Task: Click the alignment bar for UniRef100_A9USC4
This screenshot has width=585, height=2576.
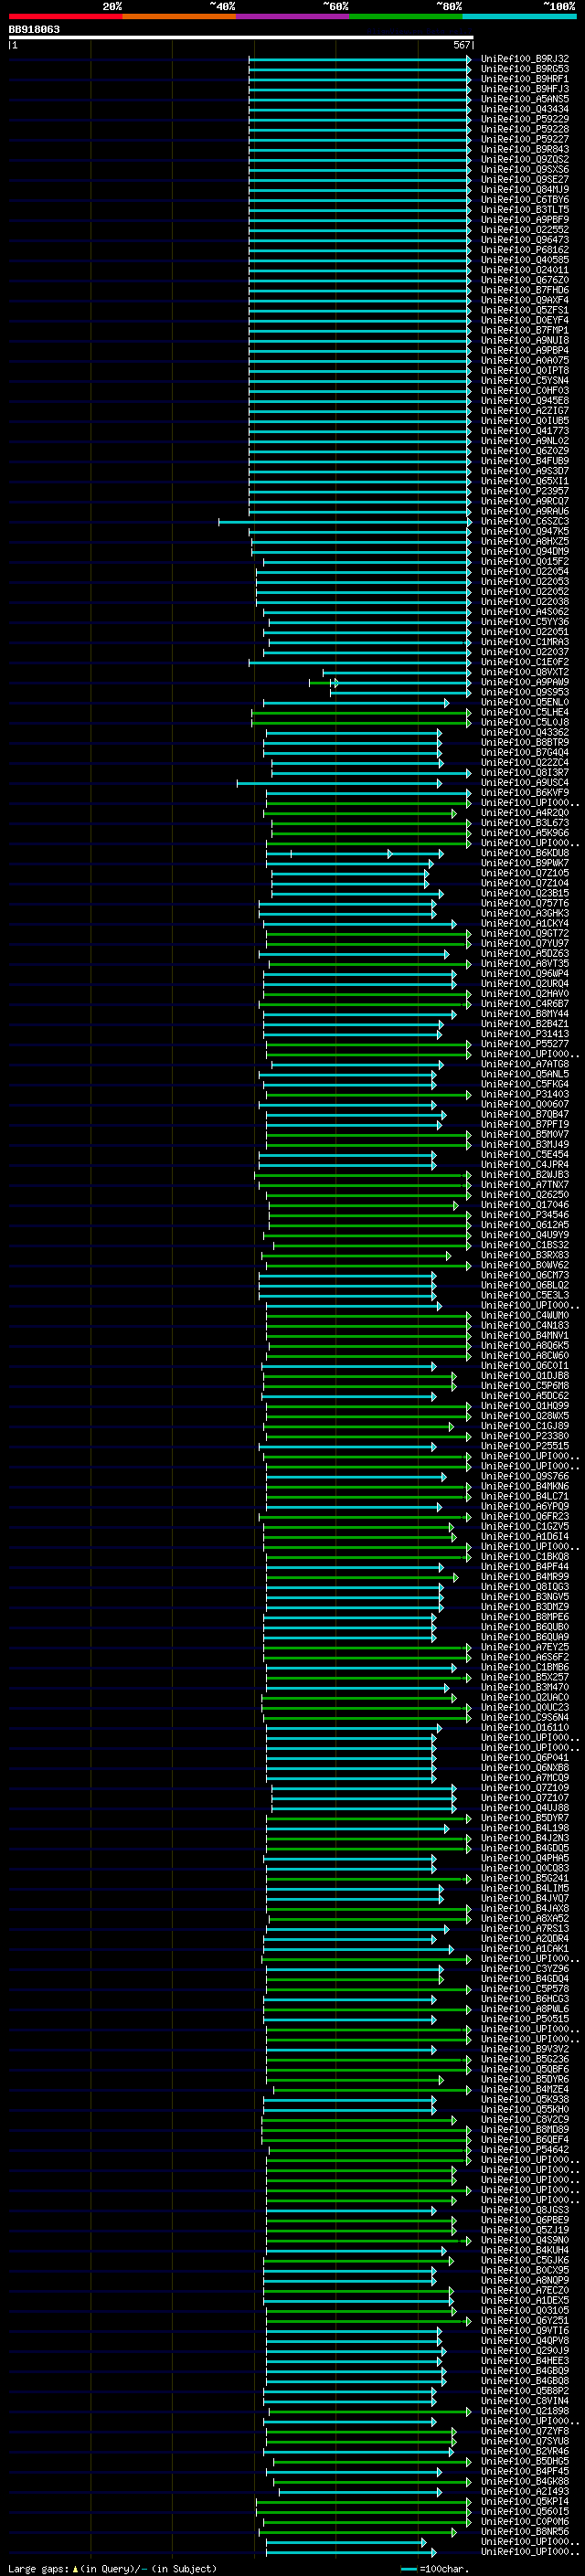Action: pyautogui.click(x=339, y=784)
